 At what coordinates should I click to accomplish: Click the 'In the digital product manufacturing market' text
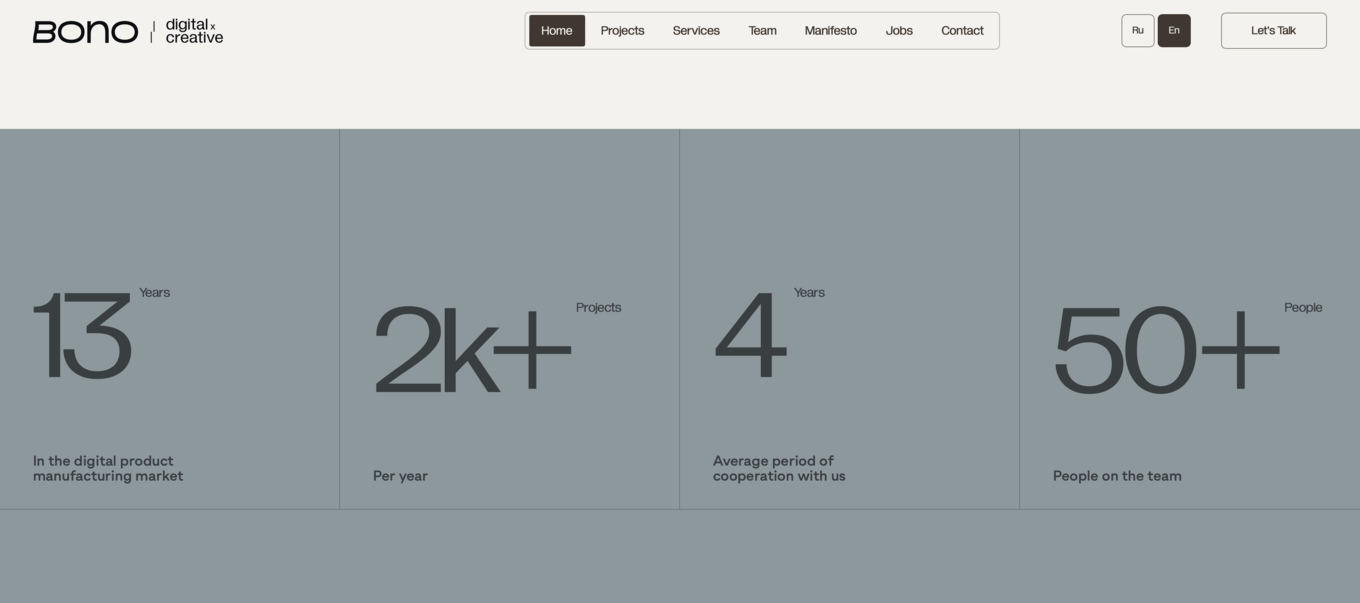tap(108, 469)
